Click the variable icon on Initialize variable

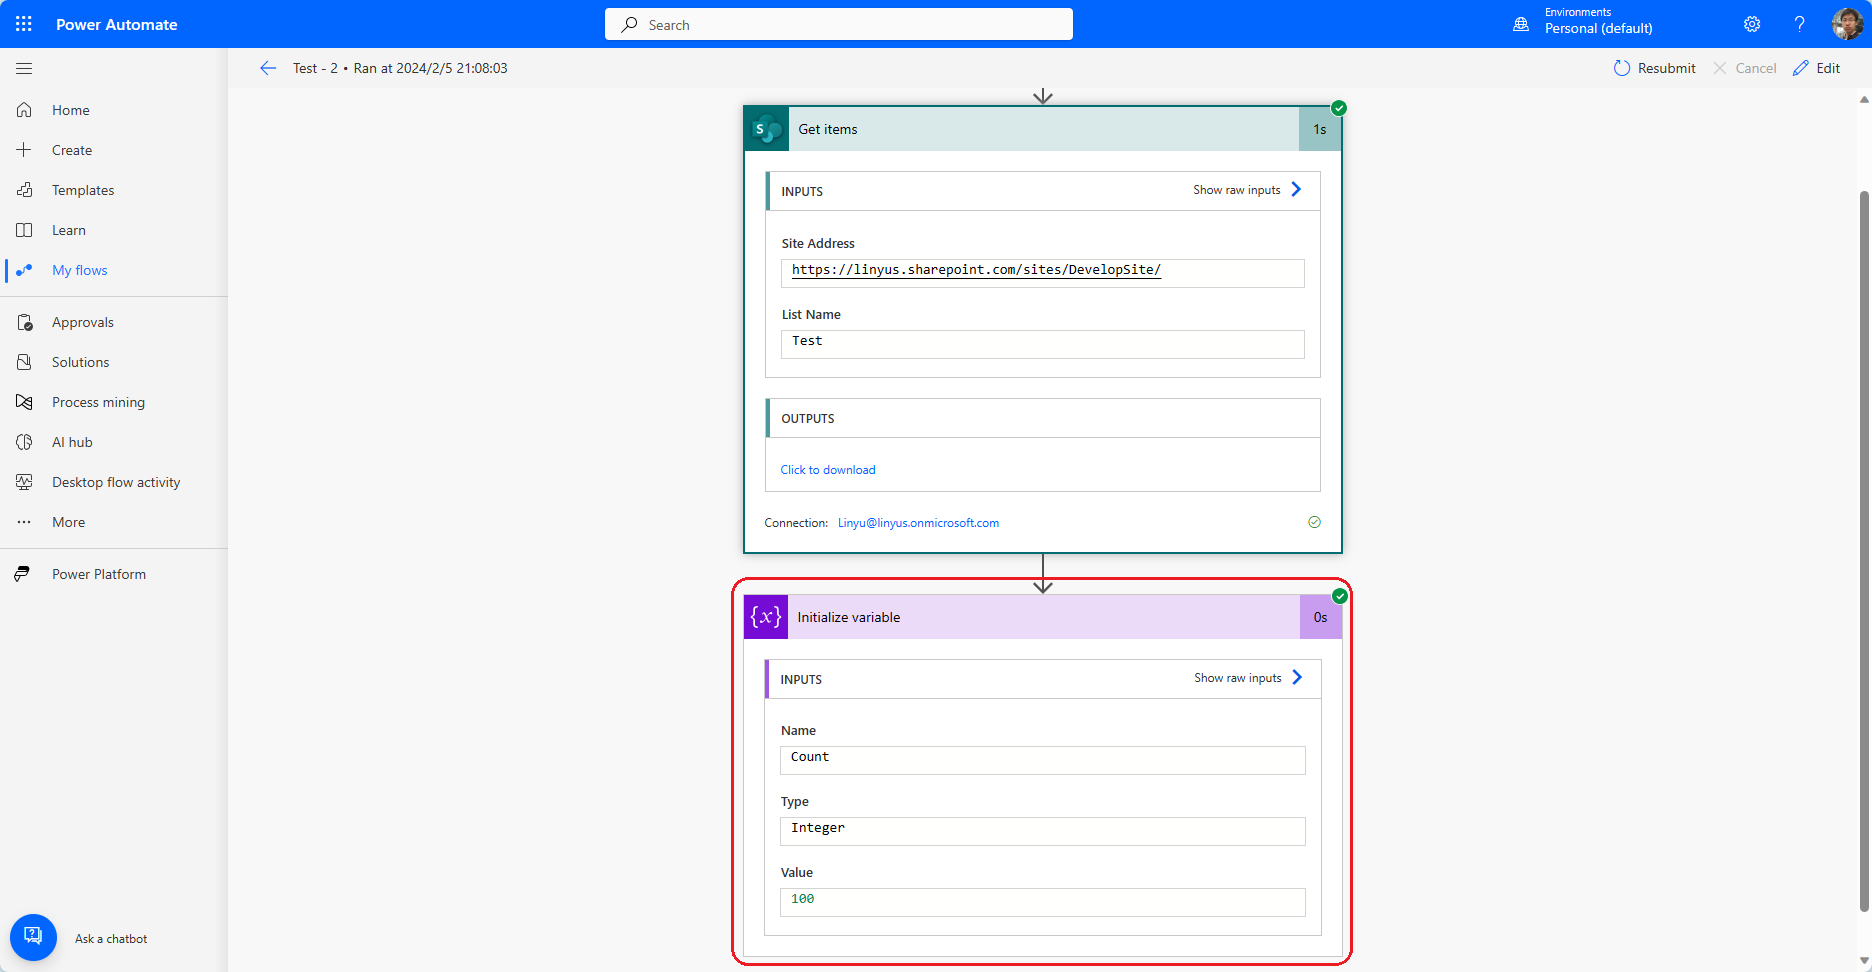tap(766, 617)
